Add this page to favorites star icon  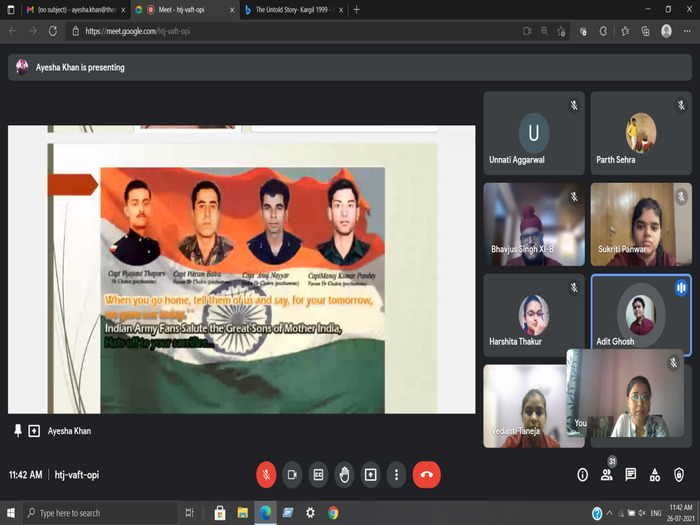(x=561, y=31)
